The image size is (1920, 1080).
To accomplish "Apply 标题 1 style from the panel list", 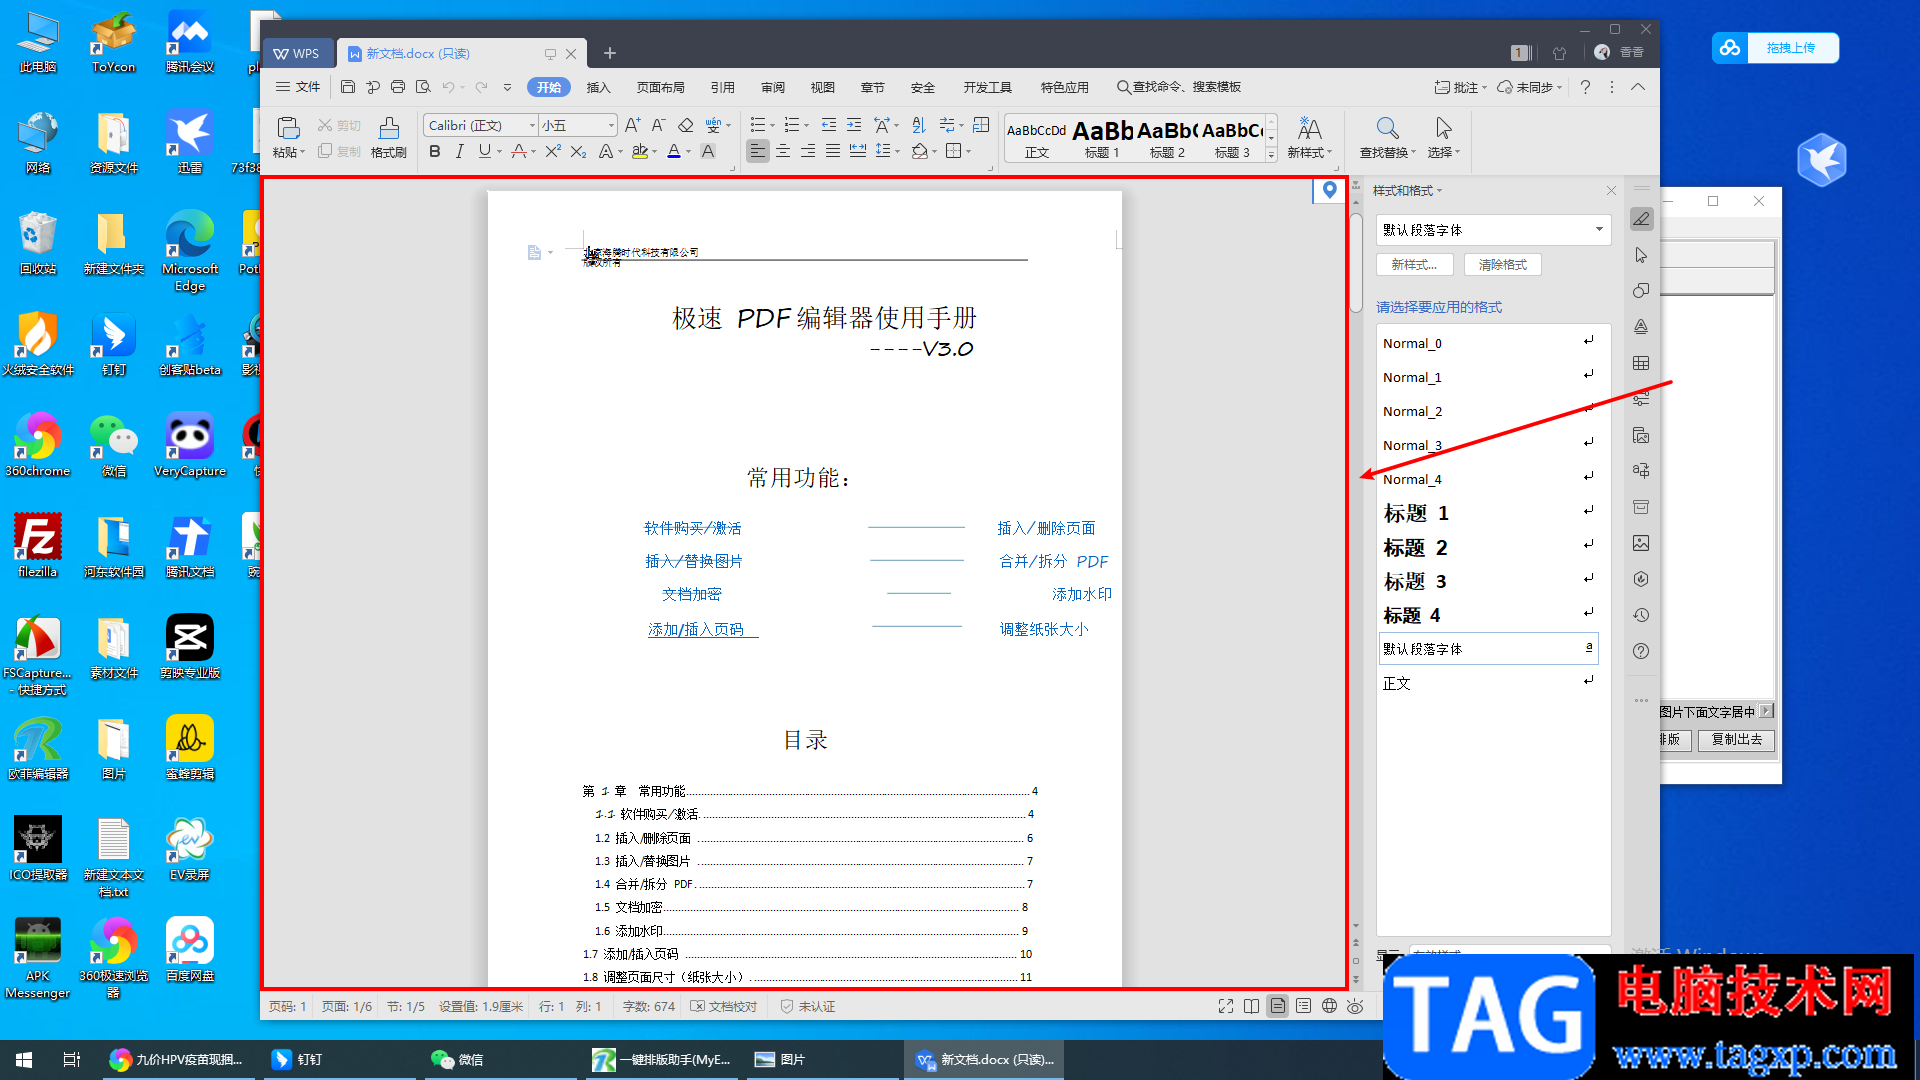I will pos(1488,513).
